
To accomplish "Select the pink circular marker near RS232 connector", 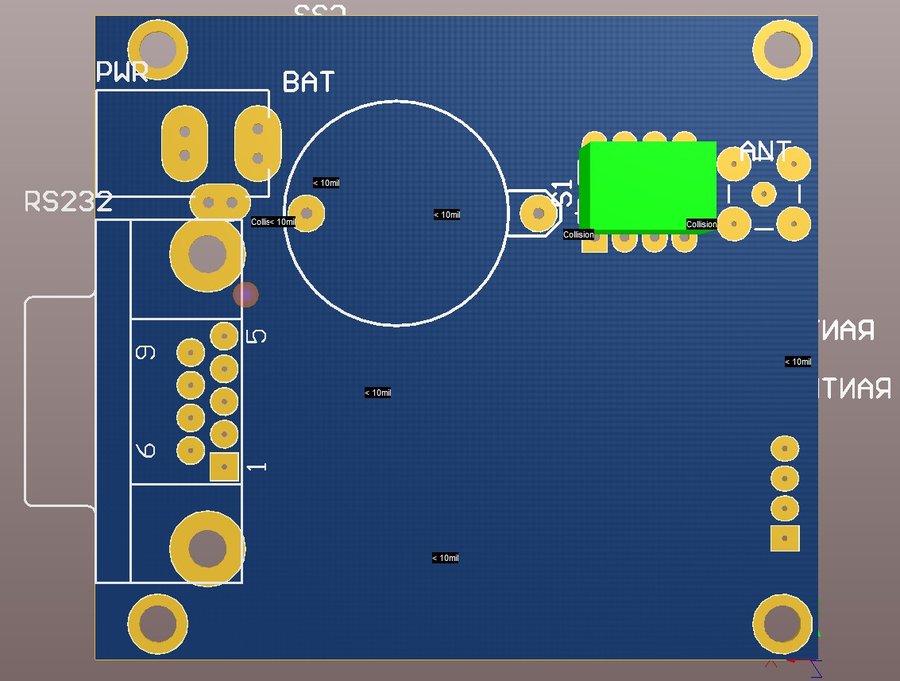I will (245, 294).
